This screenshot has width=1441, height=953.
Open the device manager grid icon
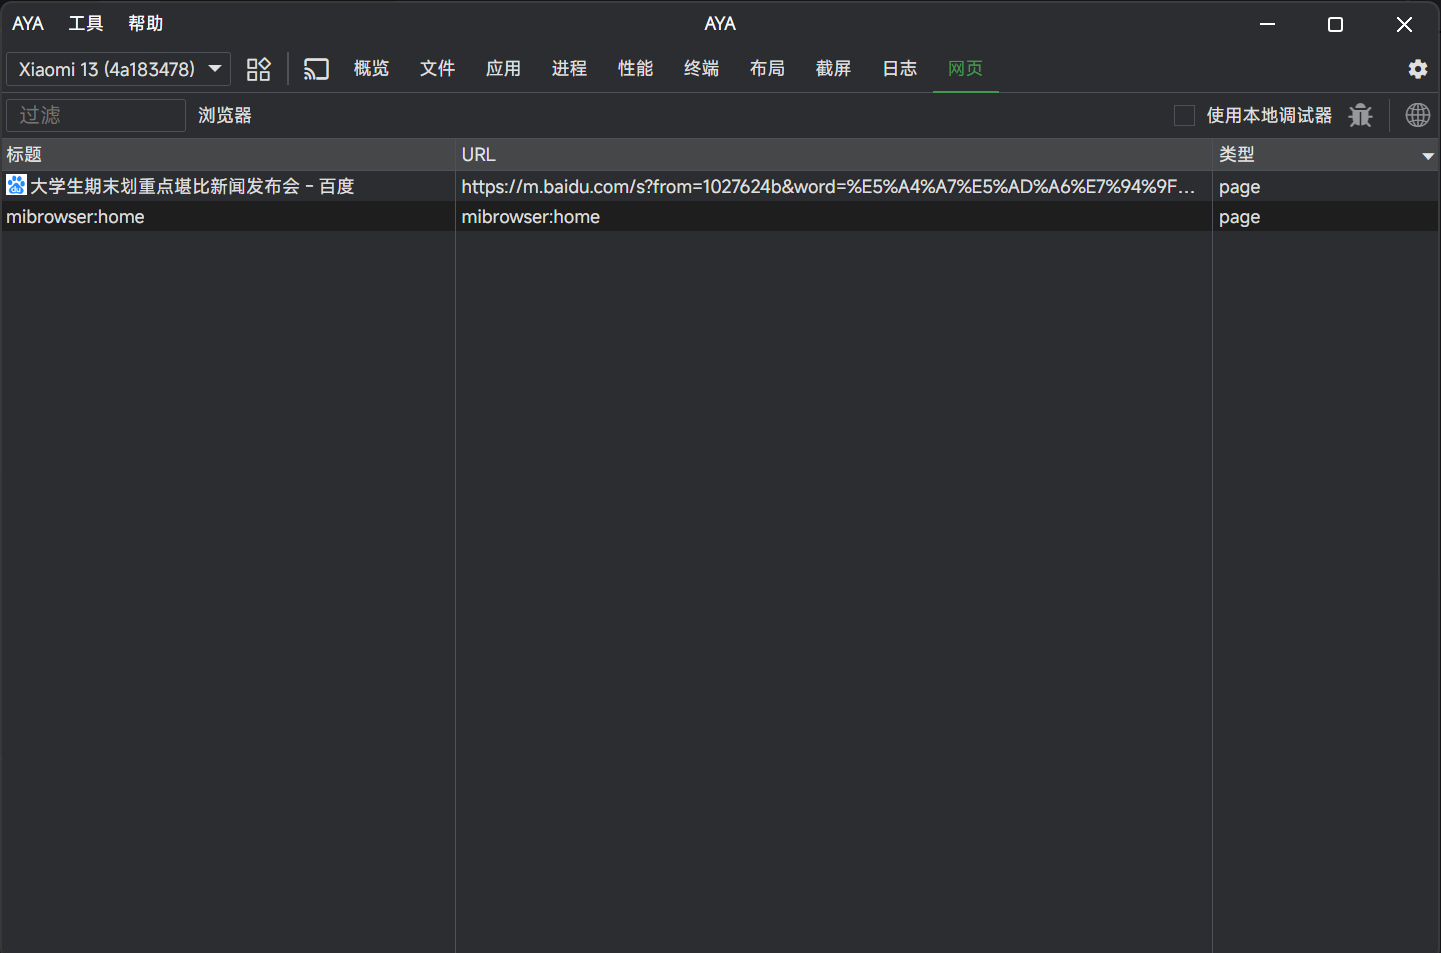click(x=259, y=69)
